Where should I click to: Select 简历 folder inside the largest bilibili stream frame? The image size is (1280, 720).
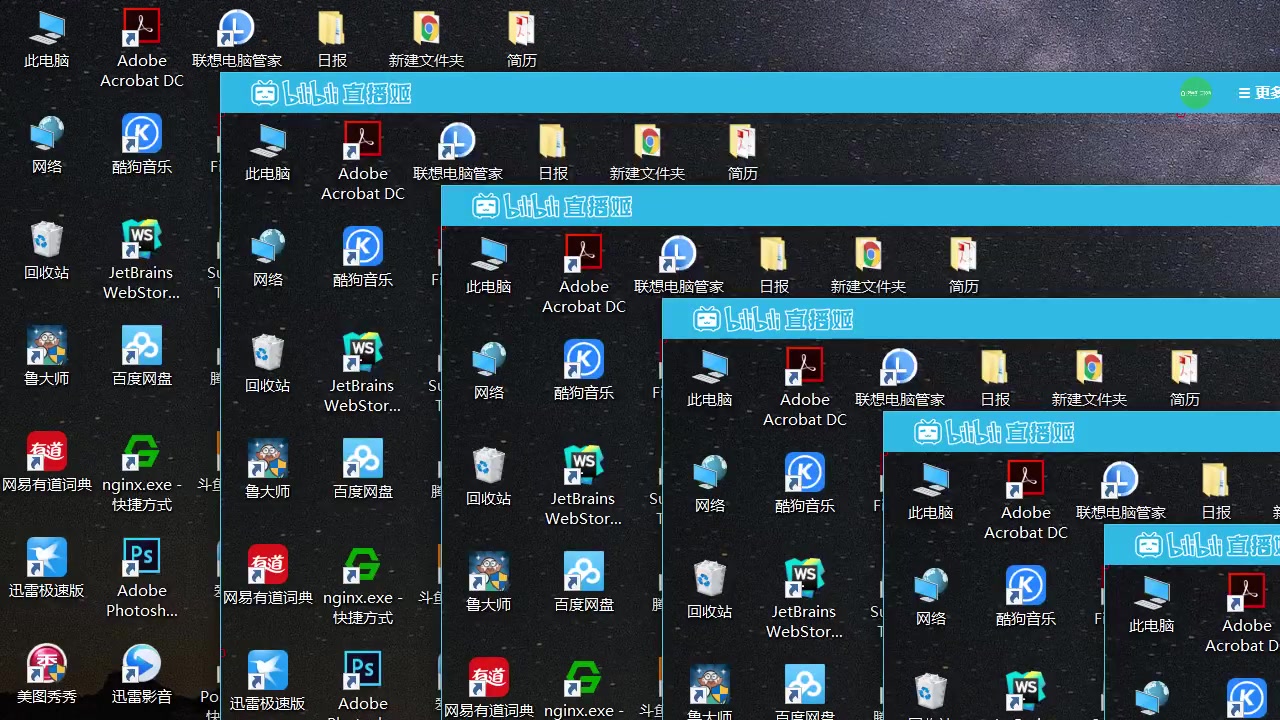[743, 153]
